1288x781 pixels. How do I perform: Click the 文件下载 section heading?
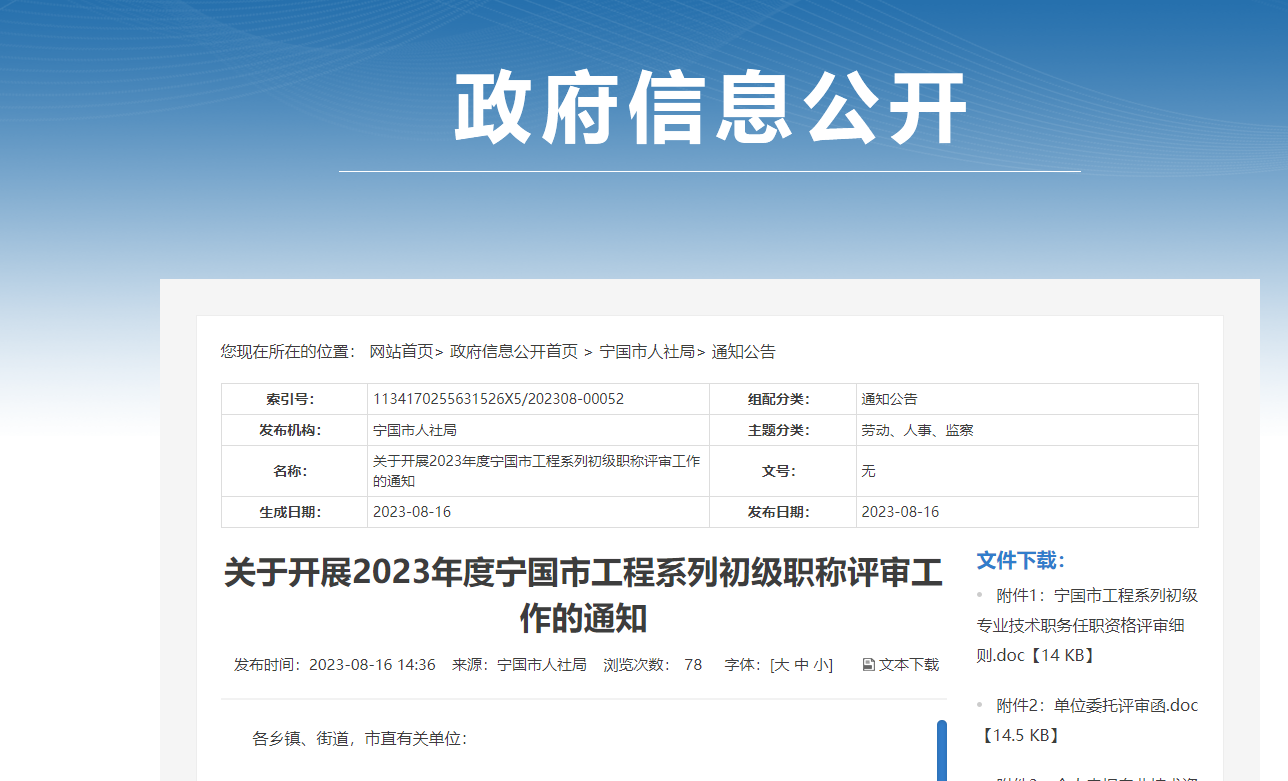(1021, 560)
